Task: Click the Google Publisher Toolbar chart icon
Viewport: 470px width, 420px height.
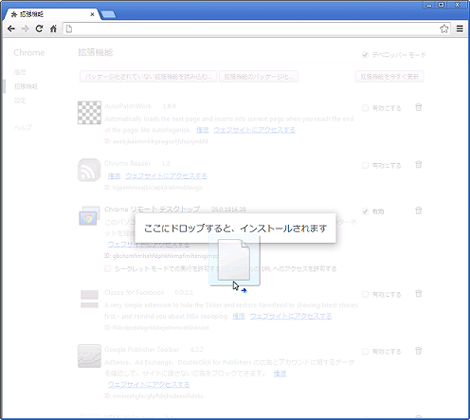Action: (89, 356)
